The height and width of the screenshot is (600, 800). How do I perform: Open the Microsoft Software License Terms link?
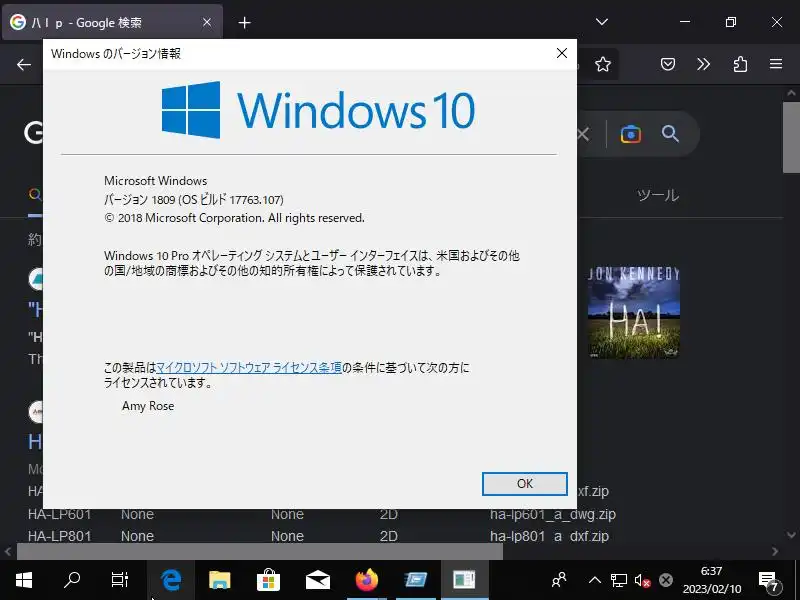[249, 367]
